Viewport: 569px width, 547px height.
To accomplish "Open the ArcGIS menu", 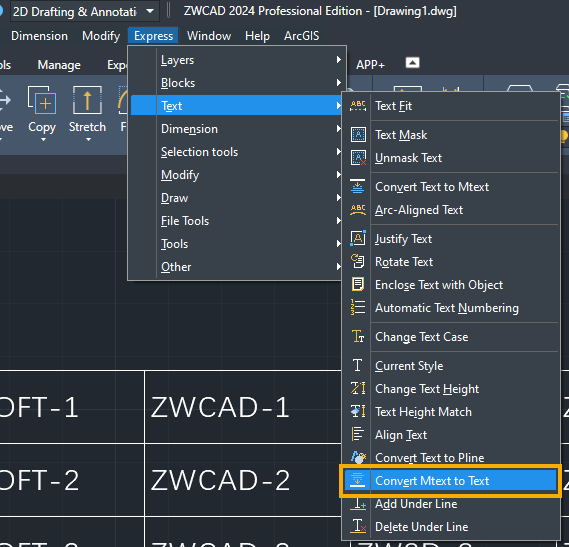I will (x=302, y=36).
